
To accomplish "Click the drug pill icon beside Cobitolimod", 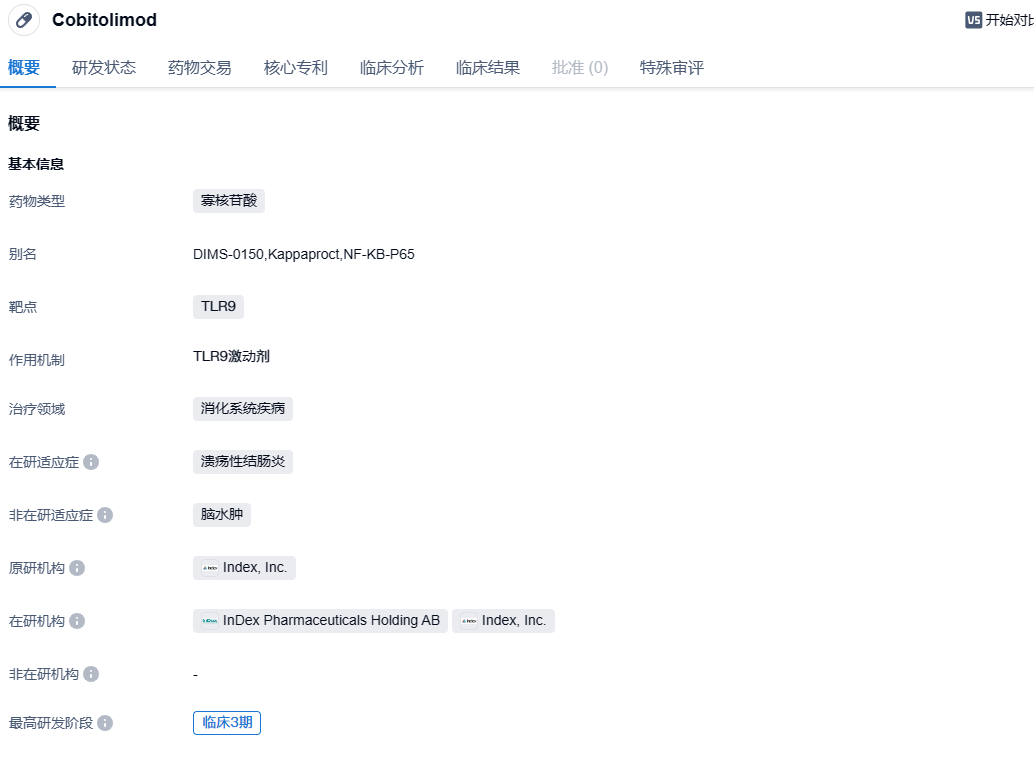I will (24, 20).
